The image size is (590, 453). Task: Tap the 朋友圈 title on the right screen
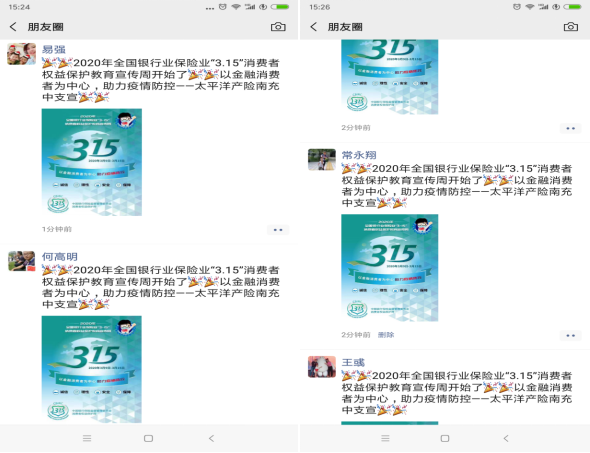tap(345, 27)
